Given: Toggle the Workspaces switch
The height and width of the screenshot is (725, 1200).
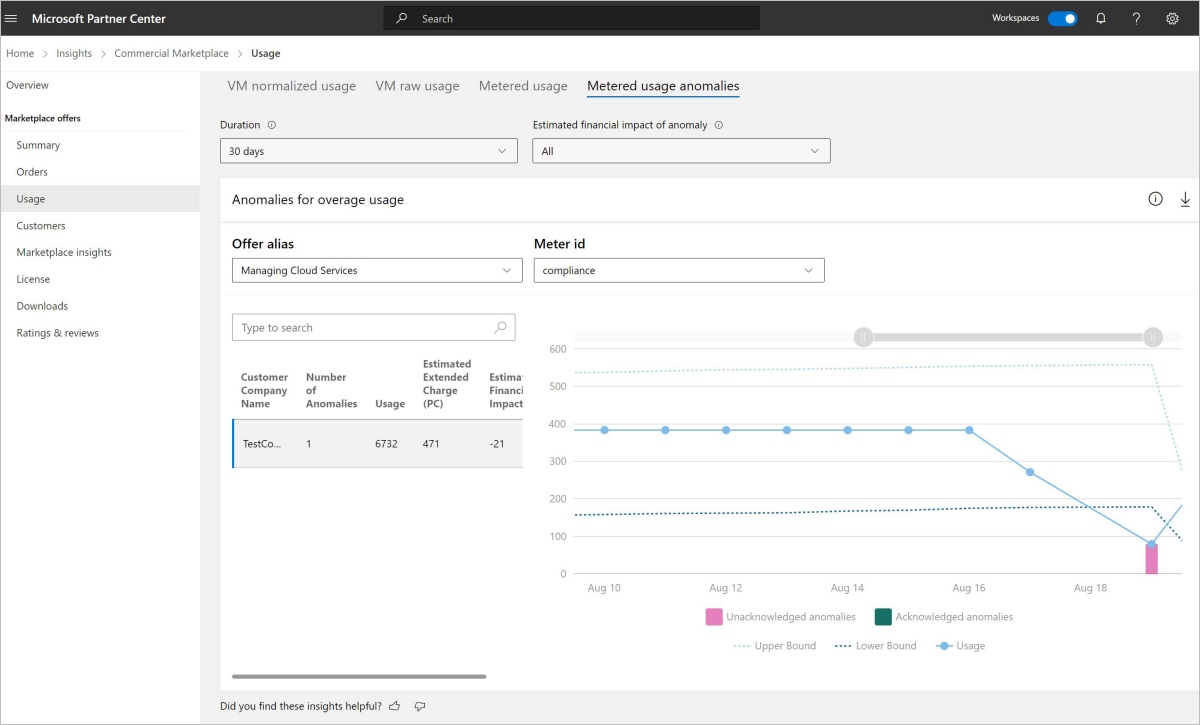Looking at the screenshot, I should tap(1062, 18).
